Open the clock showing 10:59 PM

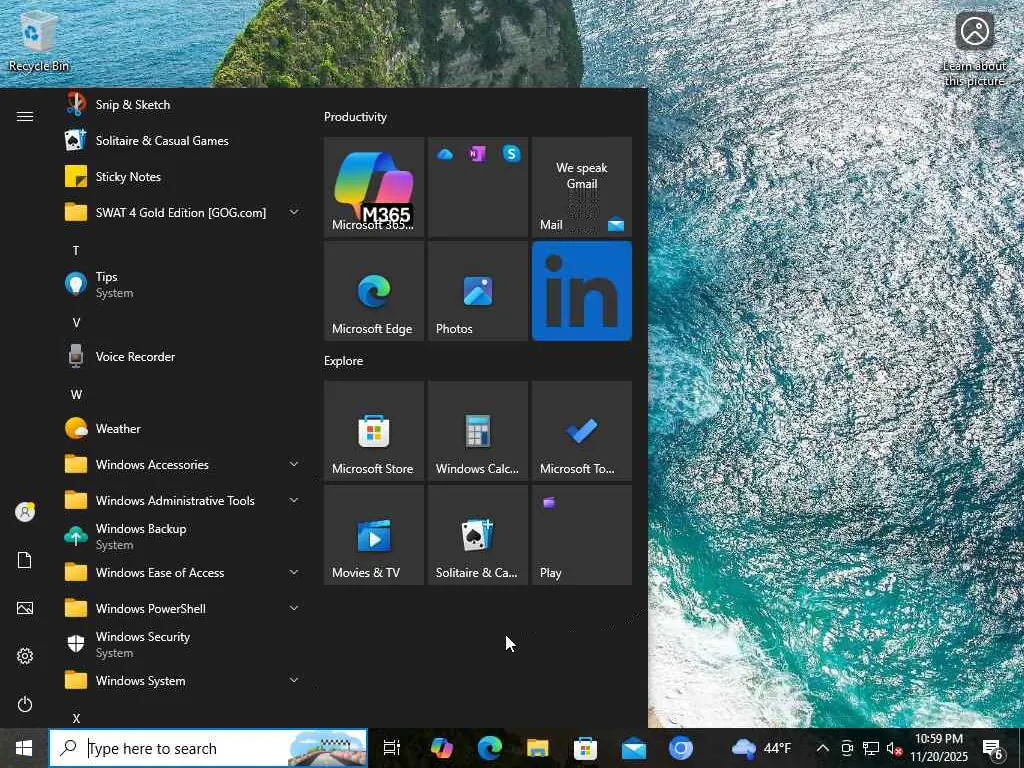point(939,748)
